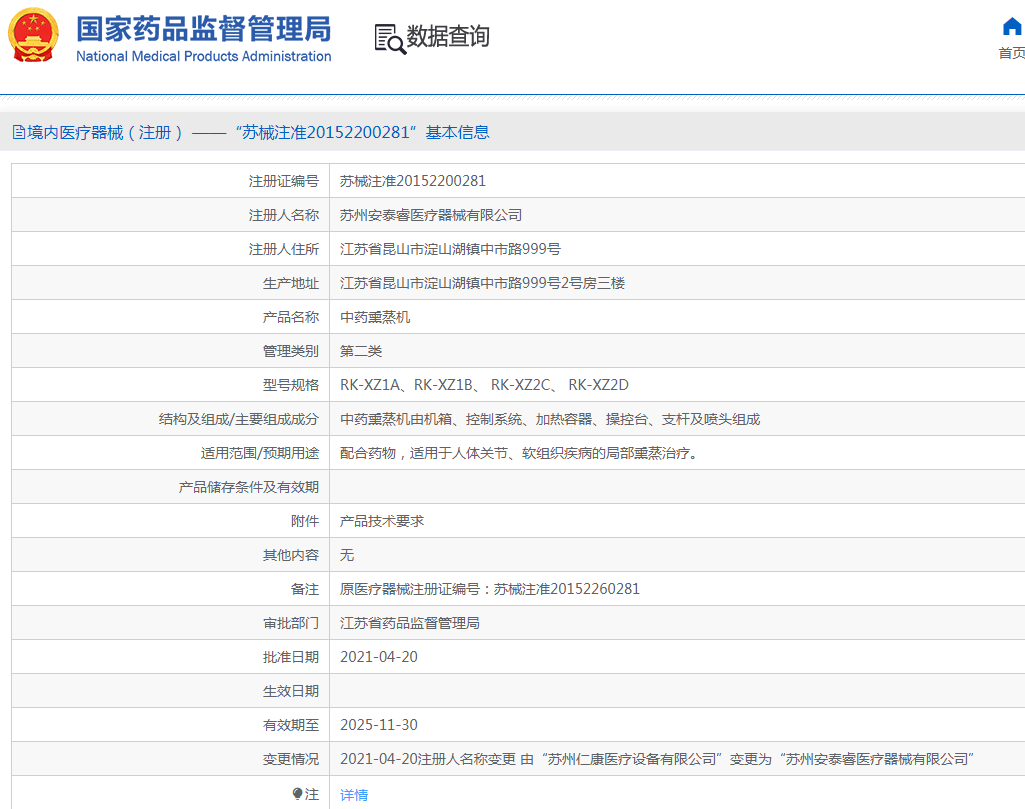Click the breadcrumb heading 境内医疗器械（注册）
This screenshot has width=1025, height=809.
pyautogui.click(x=105, y=133)
